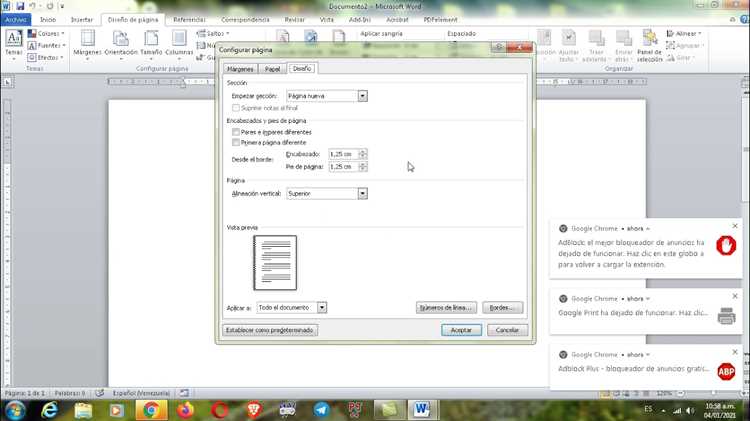
Task: Expand the Aplicar a dropdown
Action: pos(322,307)
